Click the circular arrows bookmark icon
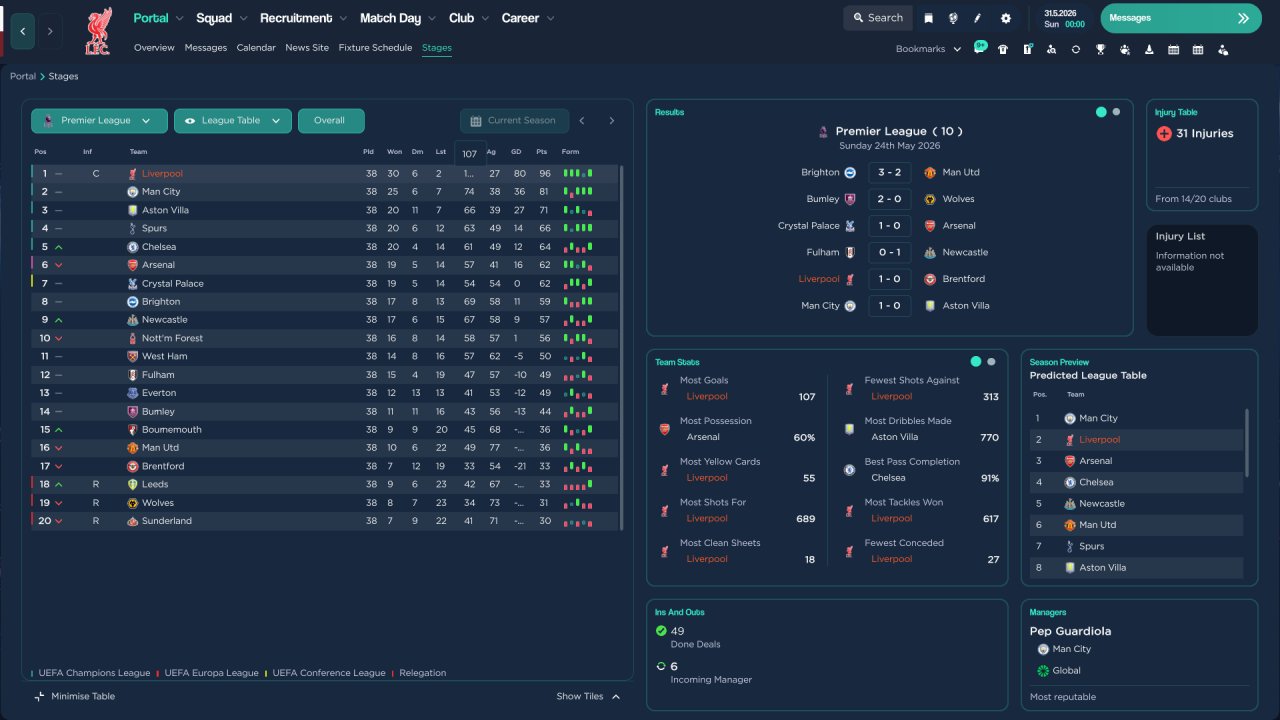The image size is (1280, 720). click(x=1076, y=49)
